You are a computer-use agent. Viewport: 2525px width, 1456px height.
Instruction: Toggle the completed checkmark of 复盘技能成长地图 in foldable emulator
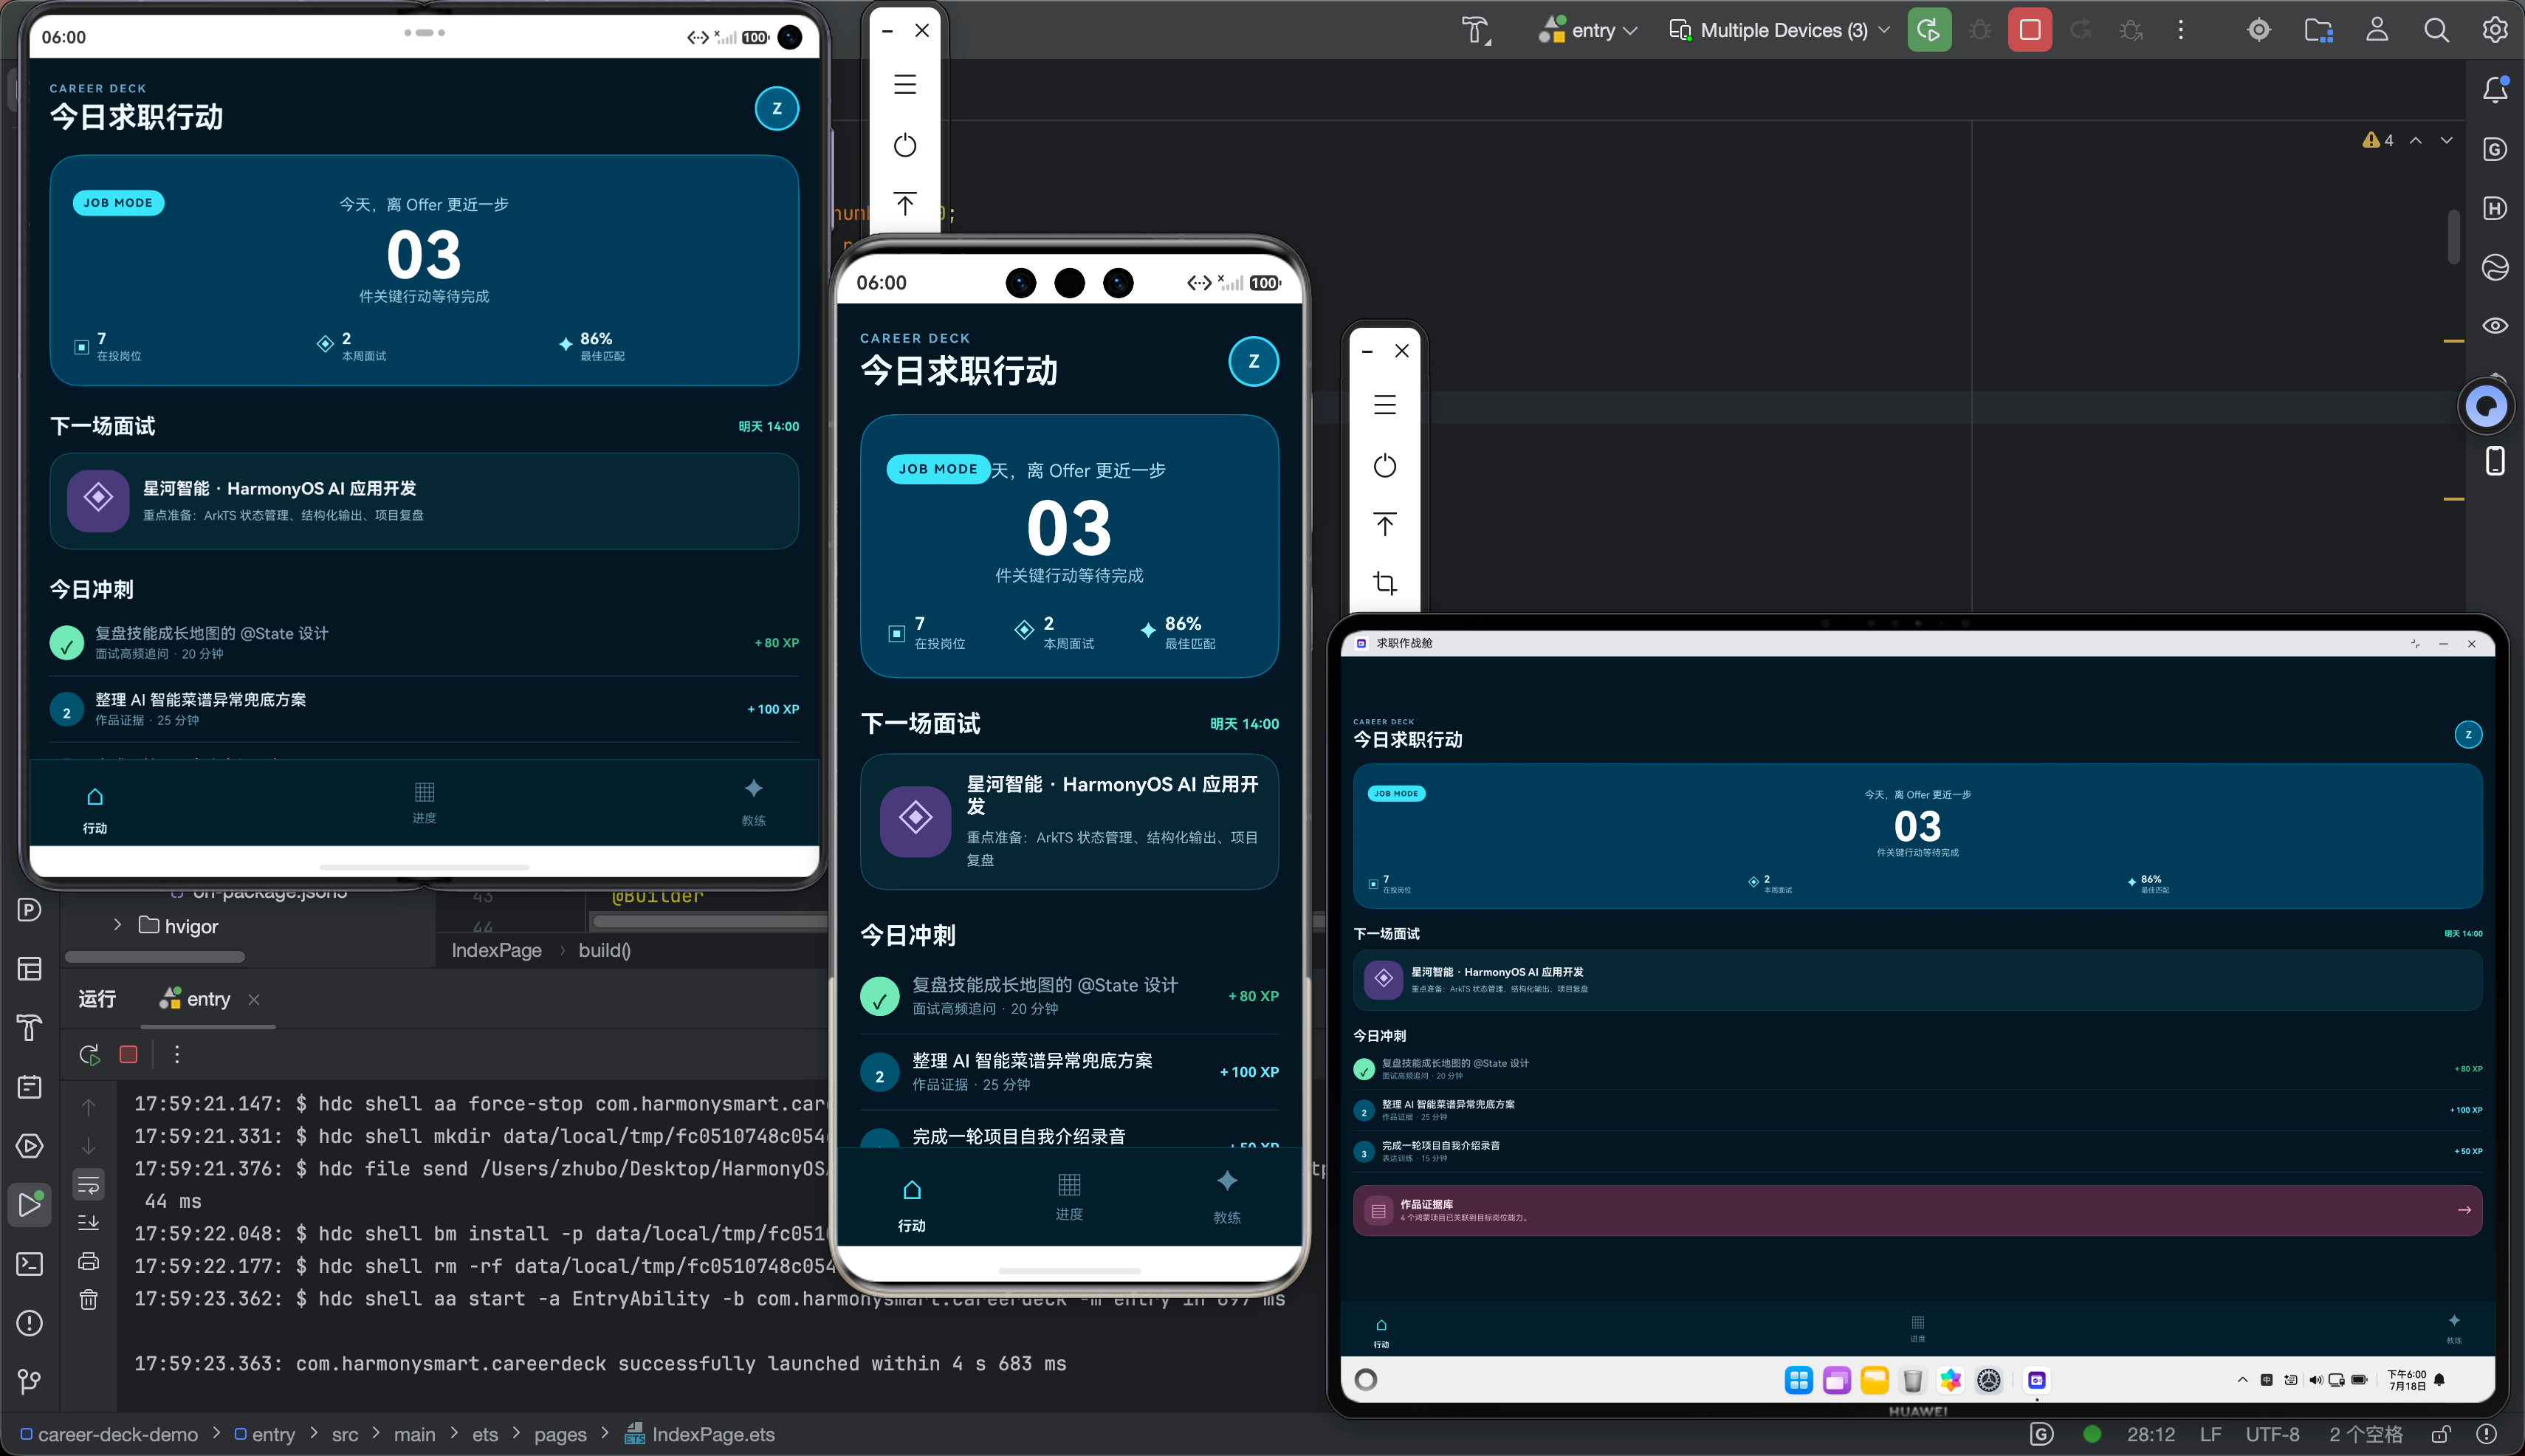click(x=67, y=642)
